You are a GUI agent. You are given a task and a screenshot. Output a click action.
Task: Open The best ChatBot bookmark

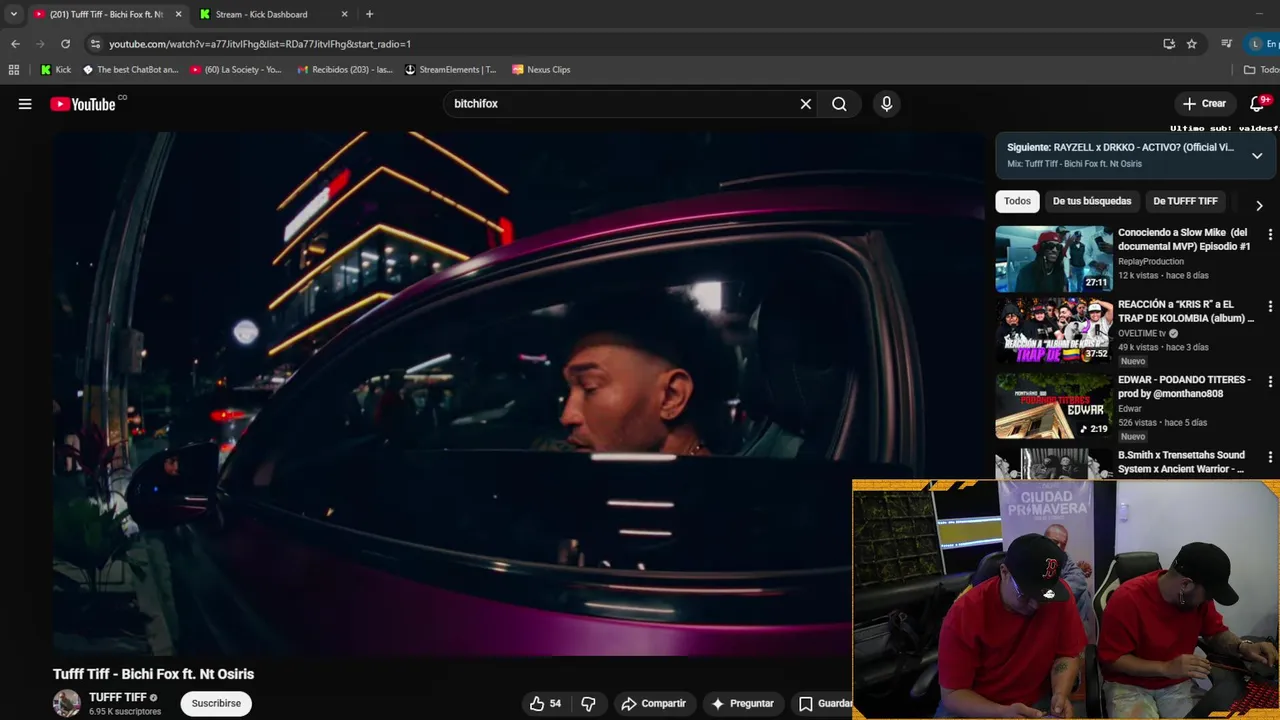pos(131,70)
